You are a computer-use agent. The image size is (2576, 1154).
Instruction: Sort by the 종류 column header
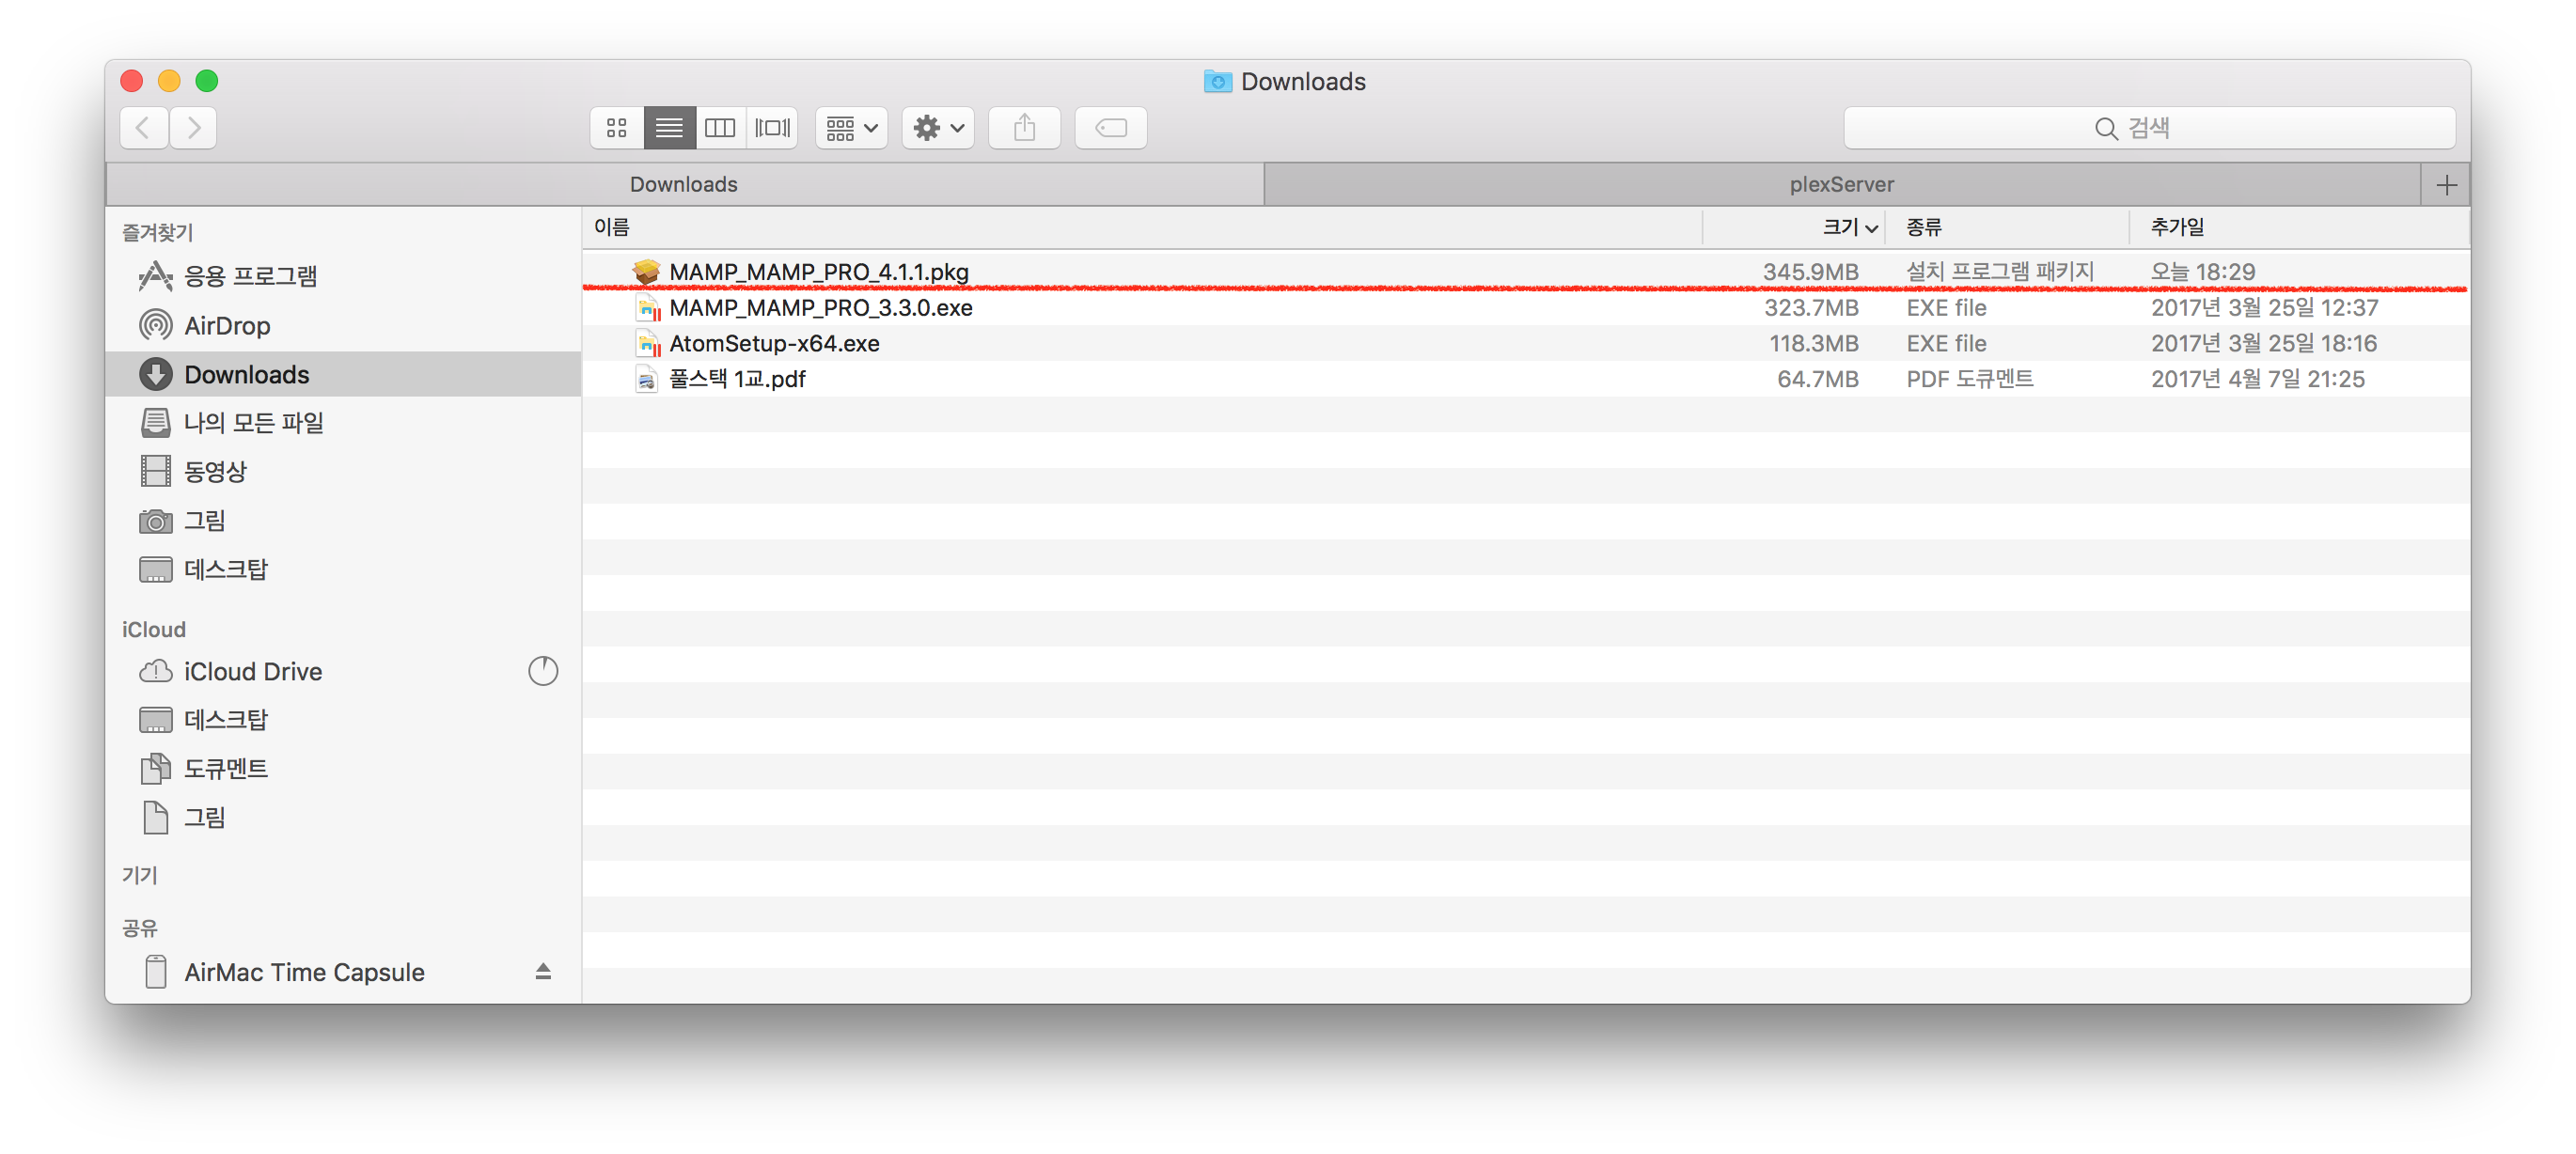(2007, 227)
